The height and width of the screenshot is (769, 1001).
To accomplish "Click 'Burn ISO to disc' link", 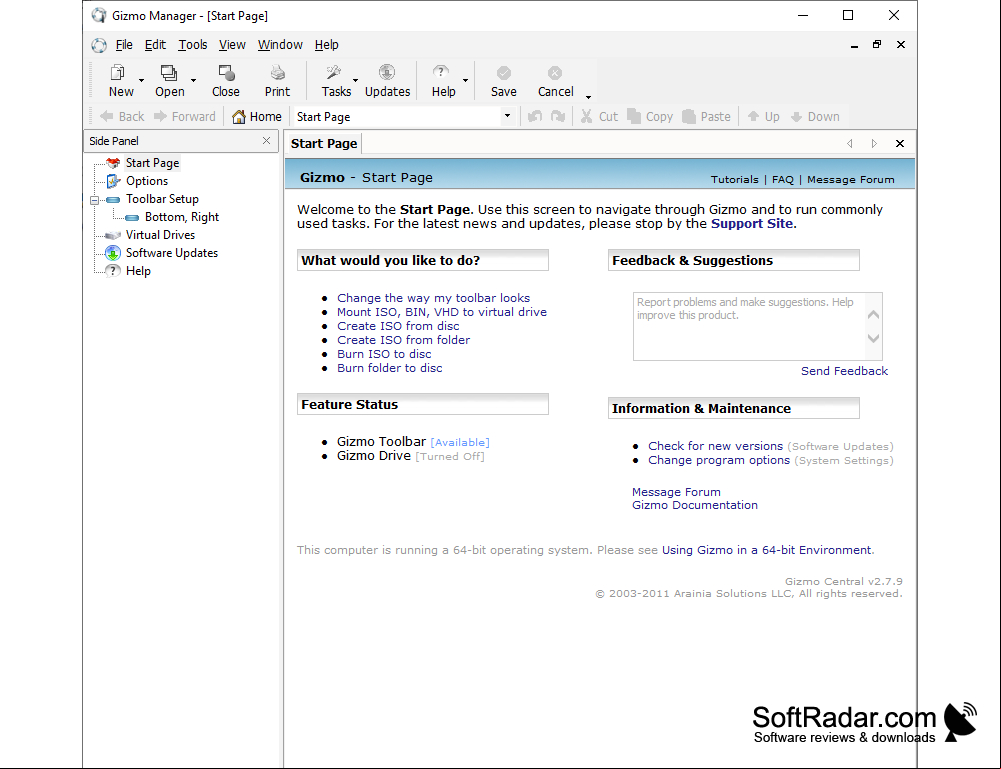I will tap(384, 354).
